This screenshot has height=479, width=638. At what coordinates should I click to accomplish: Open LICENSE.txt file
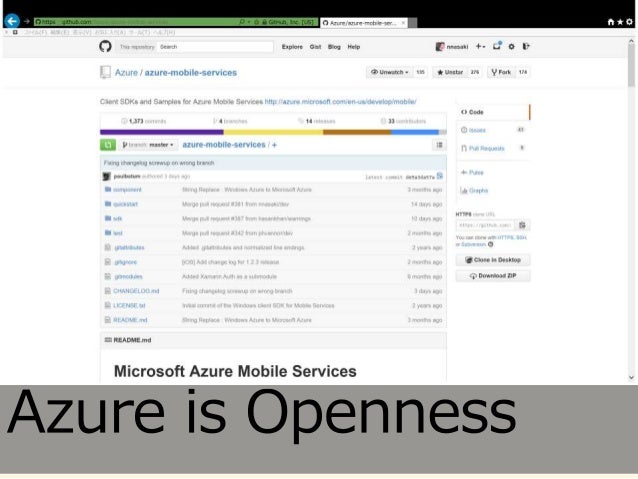129,305
